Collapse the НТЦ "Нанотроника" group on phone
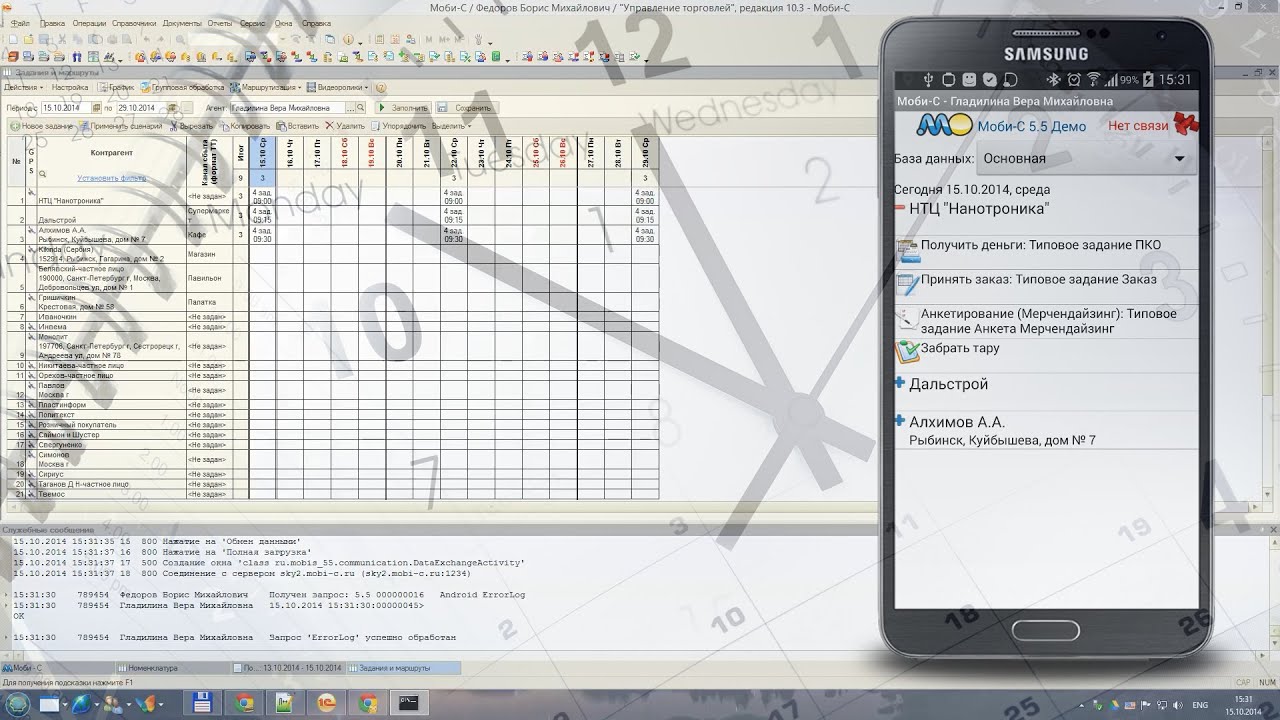Screen dimensions: 1280x720 (900, 209)
